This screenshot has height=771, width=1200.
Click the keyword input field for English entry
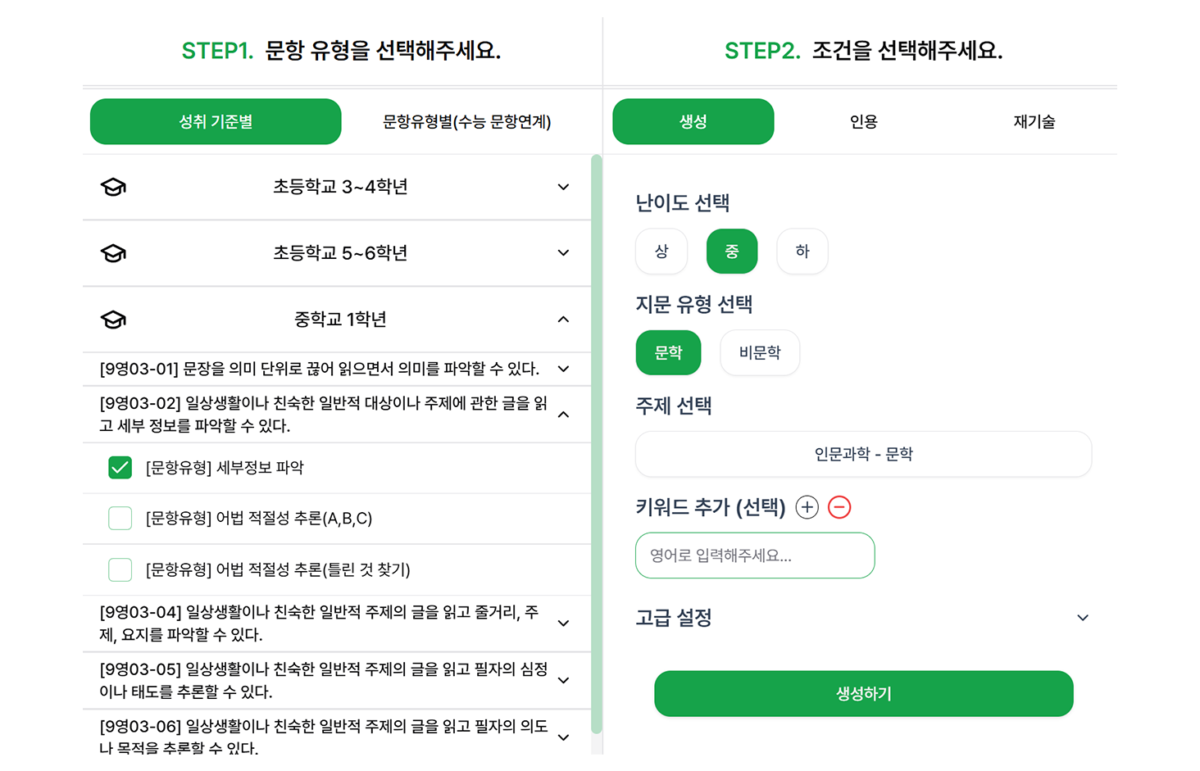point(755,555)
